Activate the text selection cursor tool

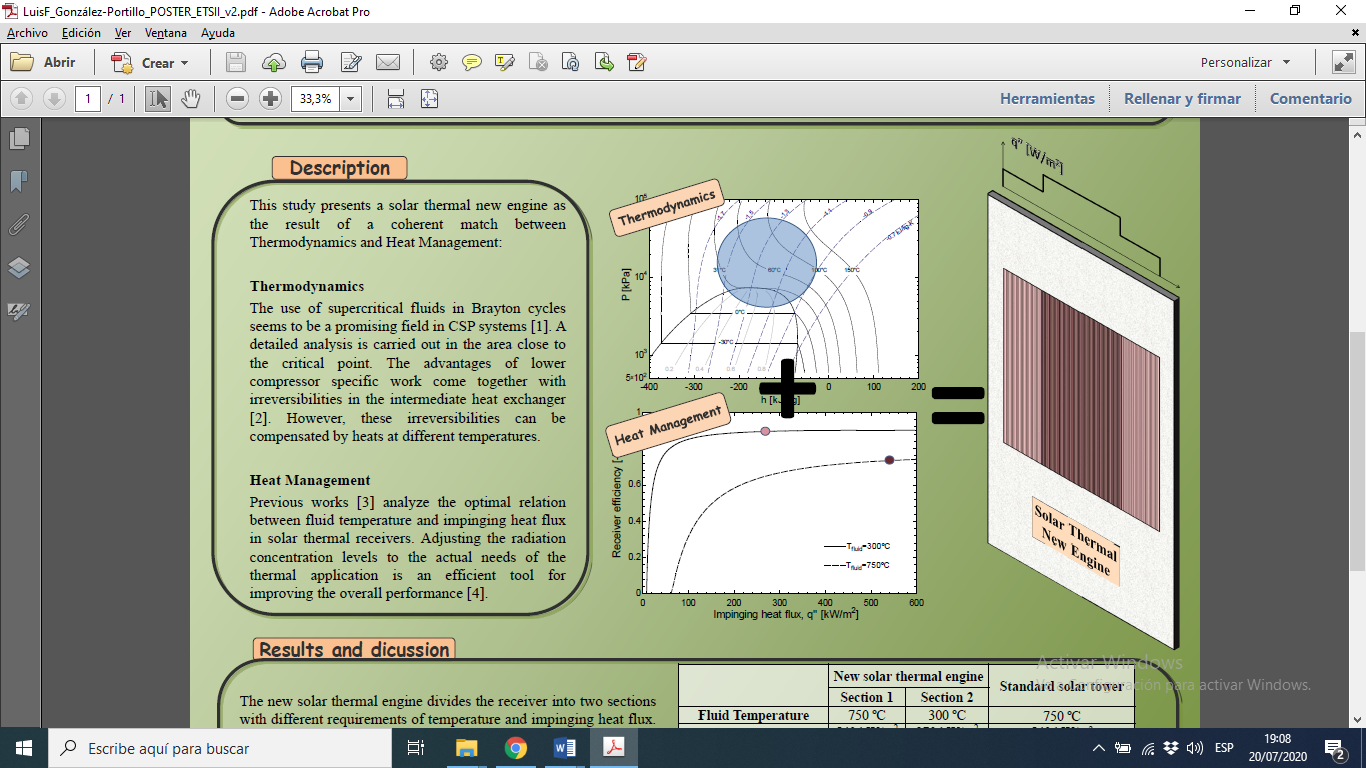pyautogui.click(x=158, y=99)
